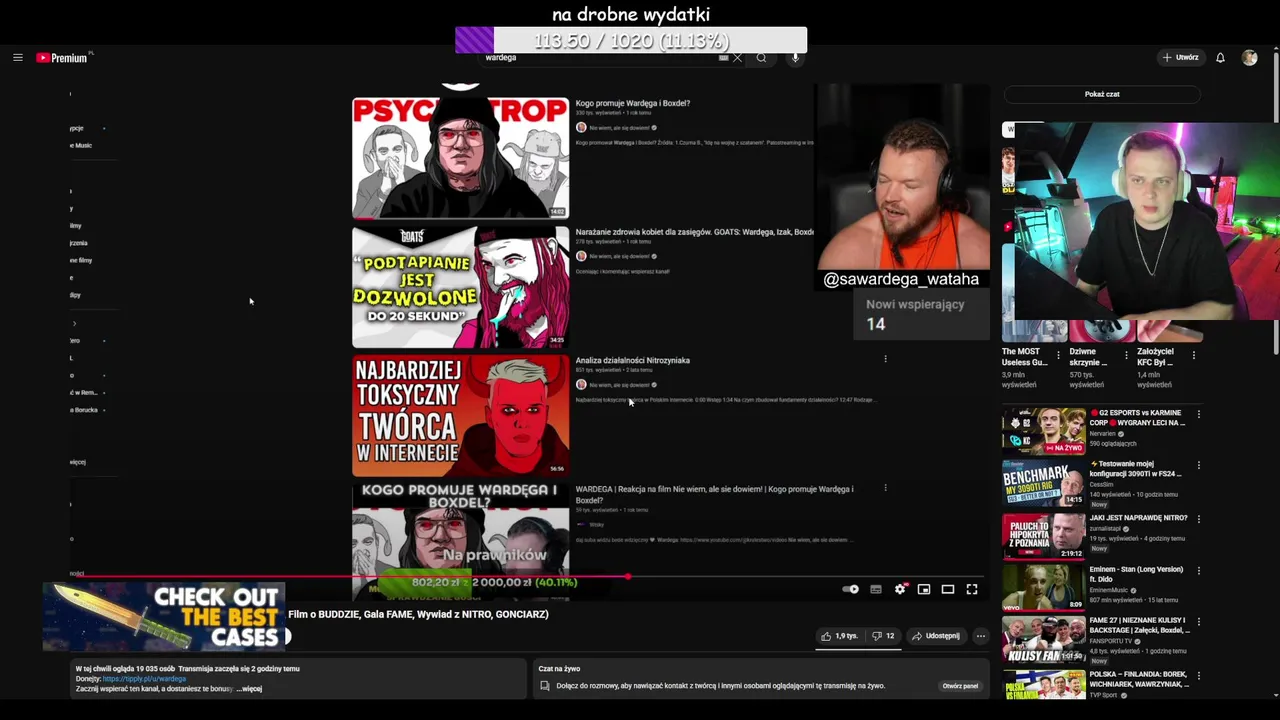Open options menu for Nitrozyniaka analysis result
1280x720 pixels.
point(885,359)
